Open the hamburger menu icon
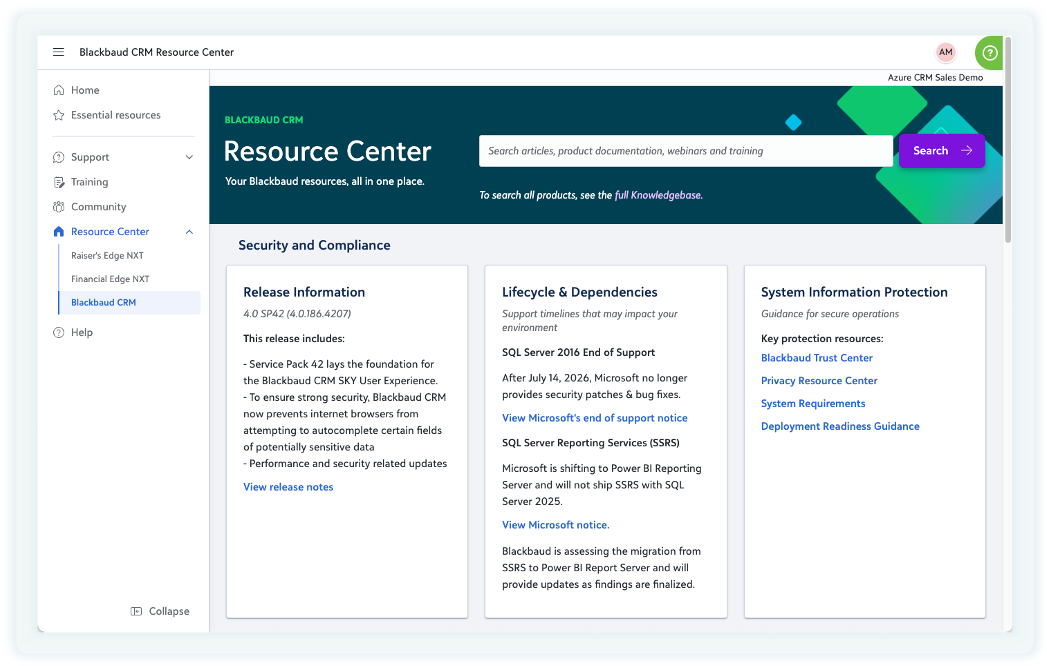This screenshot has height=666, width=1047. coord(59,52)
